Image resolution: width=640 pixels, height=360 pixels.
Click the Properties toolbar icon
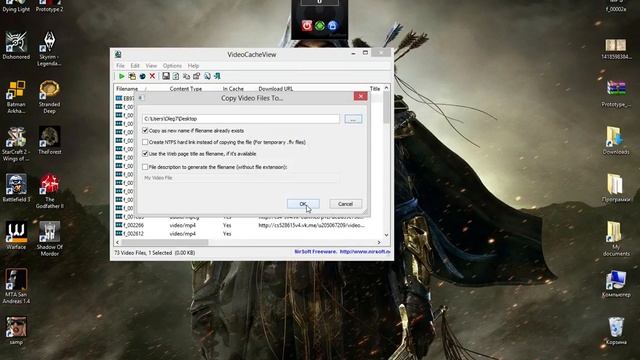click(196, 76)
